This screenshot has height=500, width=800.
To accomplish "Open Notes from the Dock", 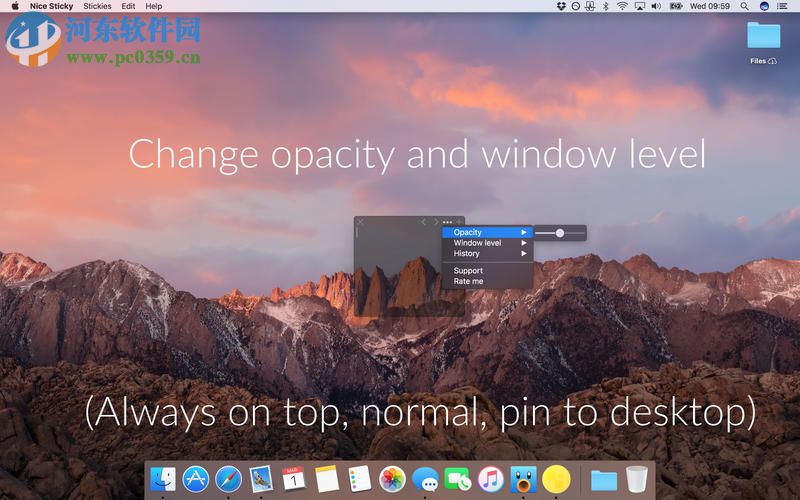I will pyautogui.click(x=327, y=479).
